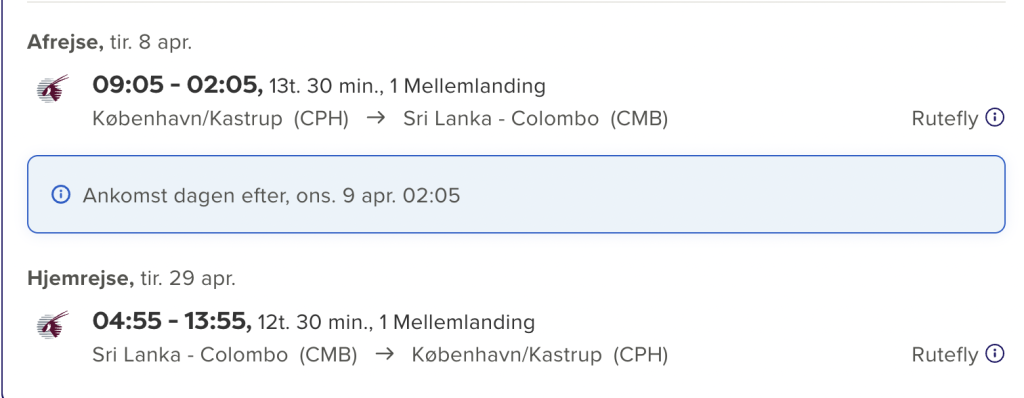Open info icon beside return Rutefly label
The height and width of the screenshot is (398, 1024).
click(994, 354)
